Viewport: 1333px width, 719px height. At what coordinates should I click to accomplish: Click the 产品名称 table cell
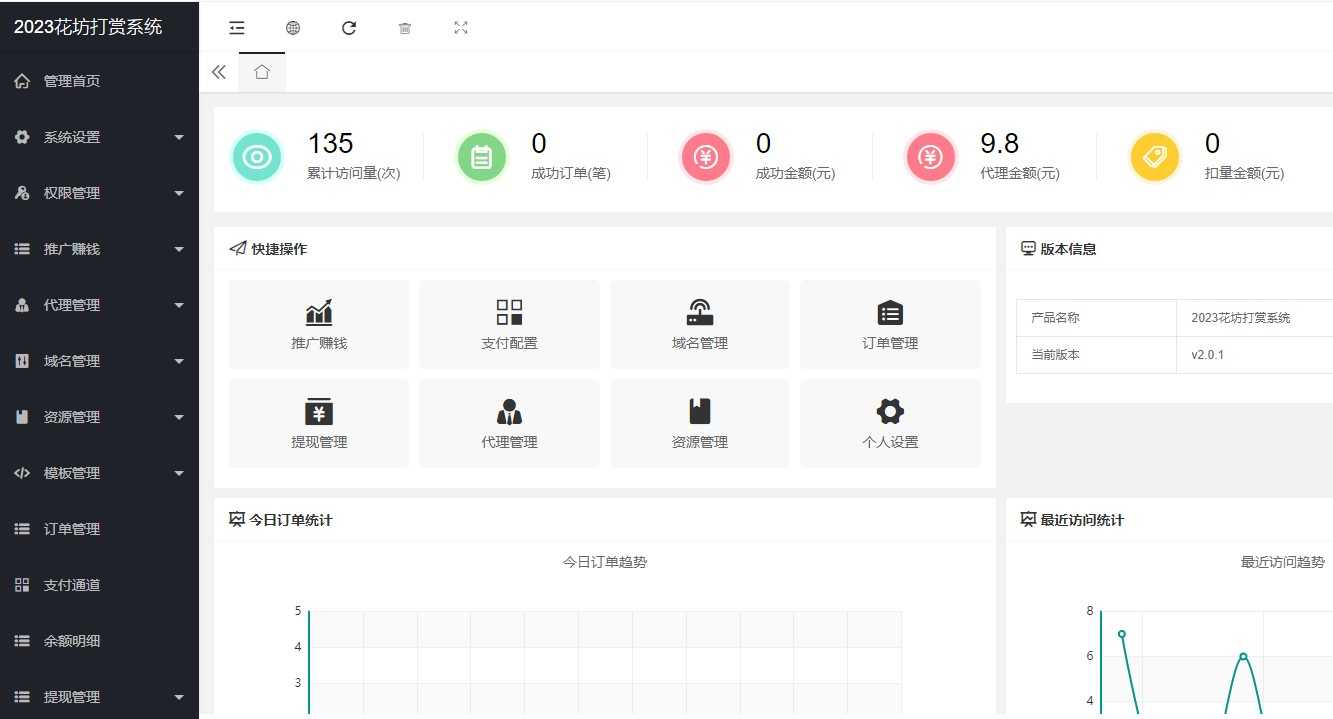(1096, 318)
